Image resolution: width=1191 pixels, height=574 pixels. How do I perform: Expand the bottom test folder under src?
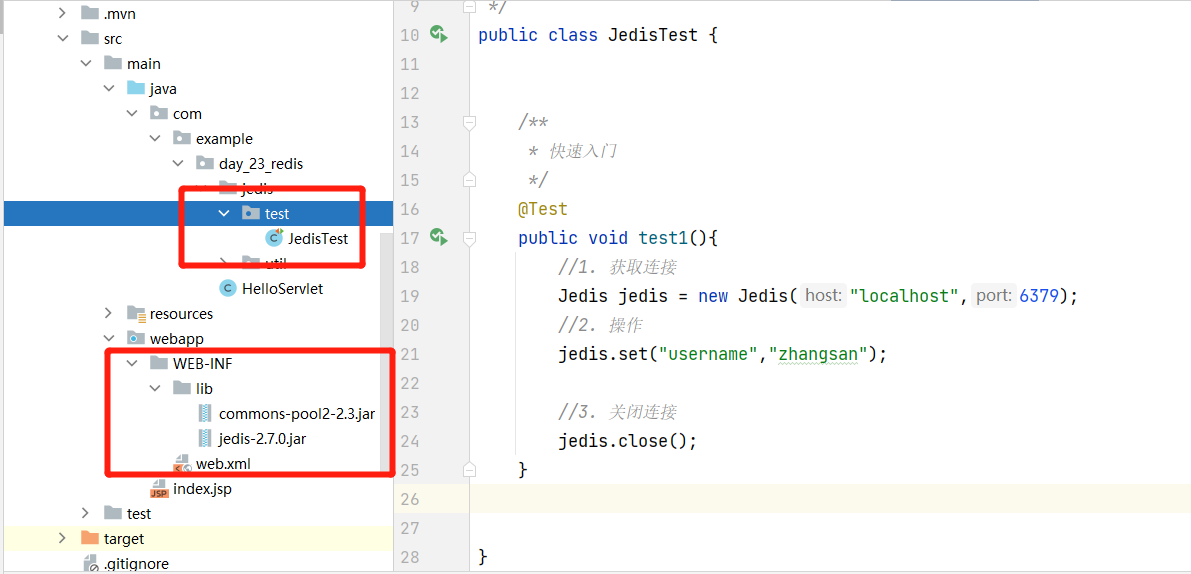click(87, 513)
